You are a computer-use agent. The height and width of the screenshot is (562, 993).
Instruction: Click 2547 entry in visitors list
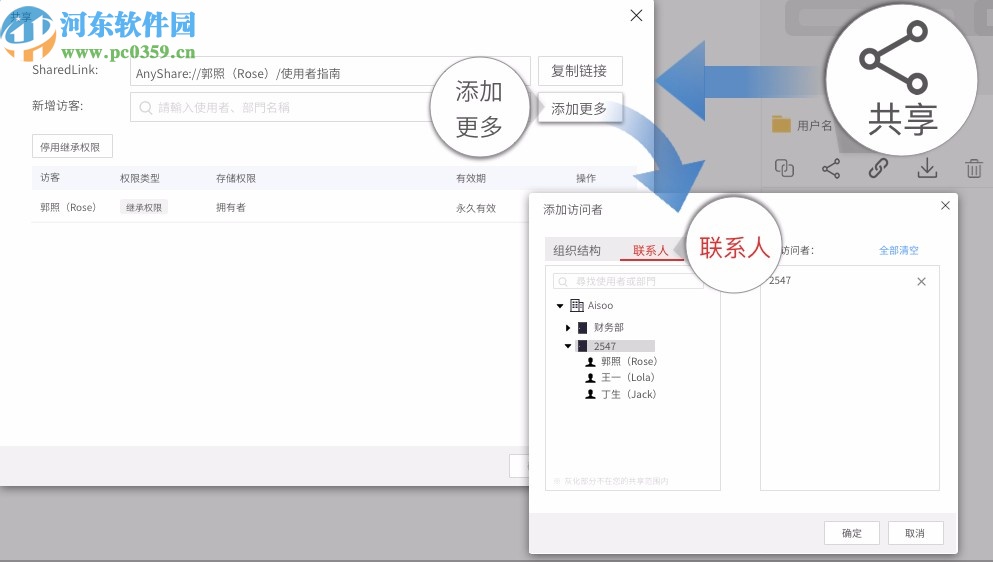tap(780, 281)
